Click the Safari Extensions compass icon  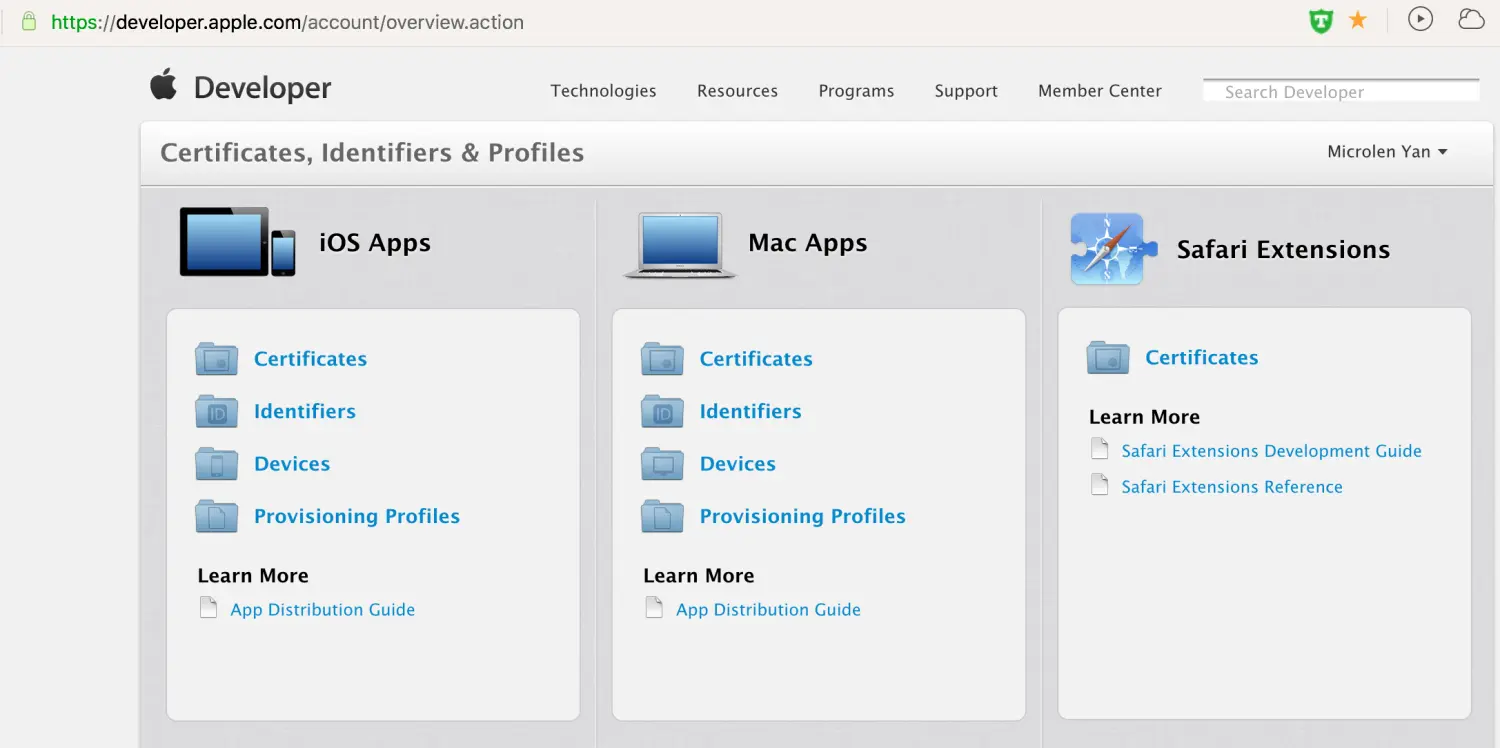click(x=1113, y=249)
